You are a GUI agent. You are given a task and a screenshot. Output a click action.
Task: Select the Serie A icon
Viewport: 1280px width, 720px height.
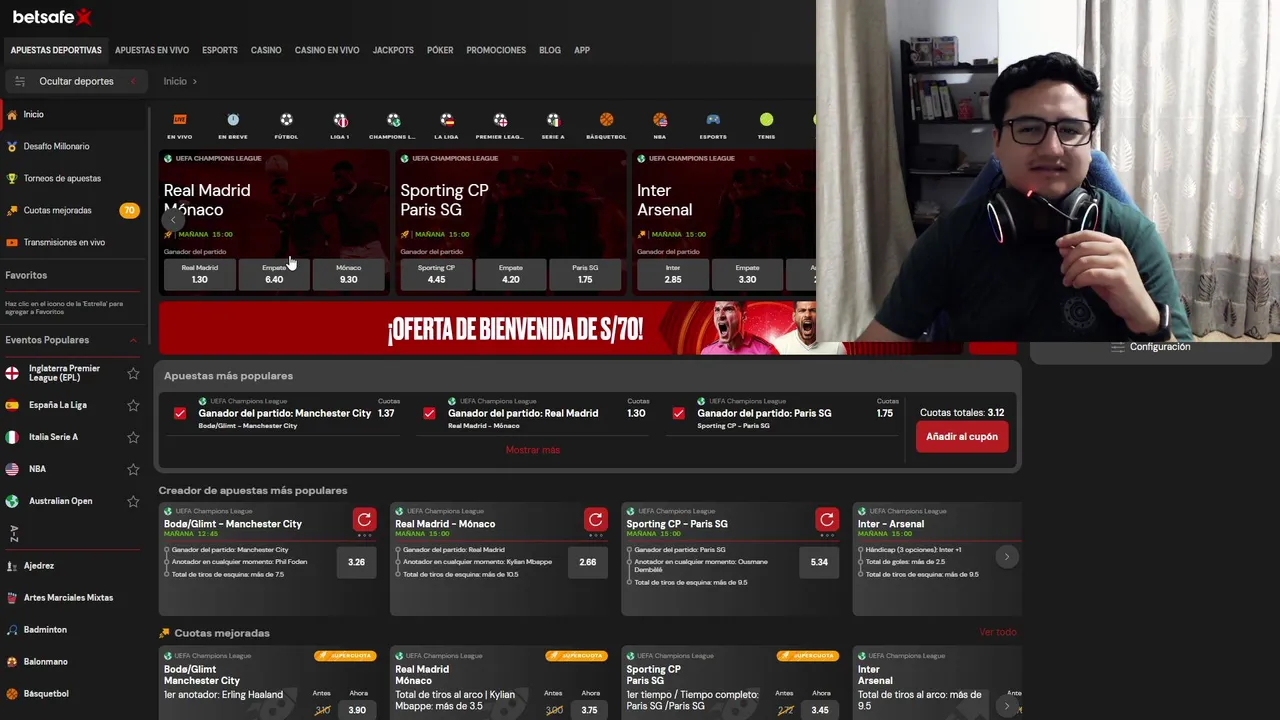point(553,120)
